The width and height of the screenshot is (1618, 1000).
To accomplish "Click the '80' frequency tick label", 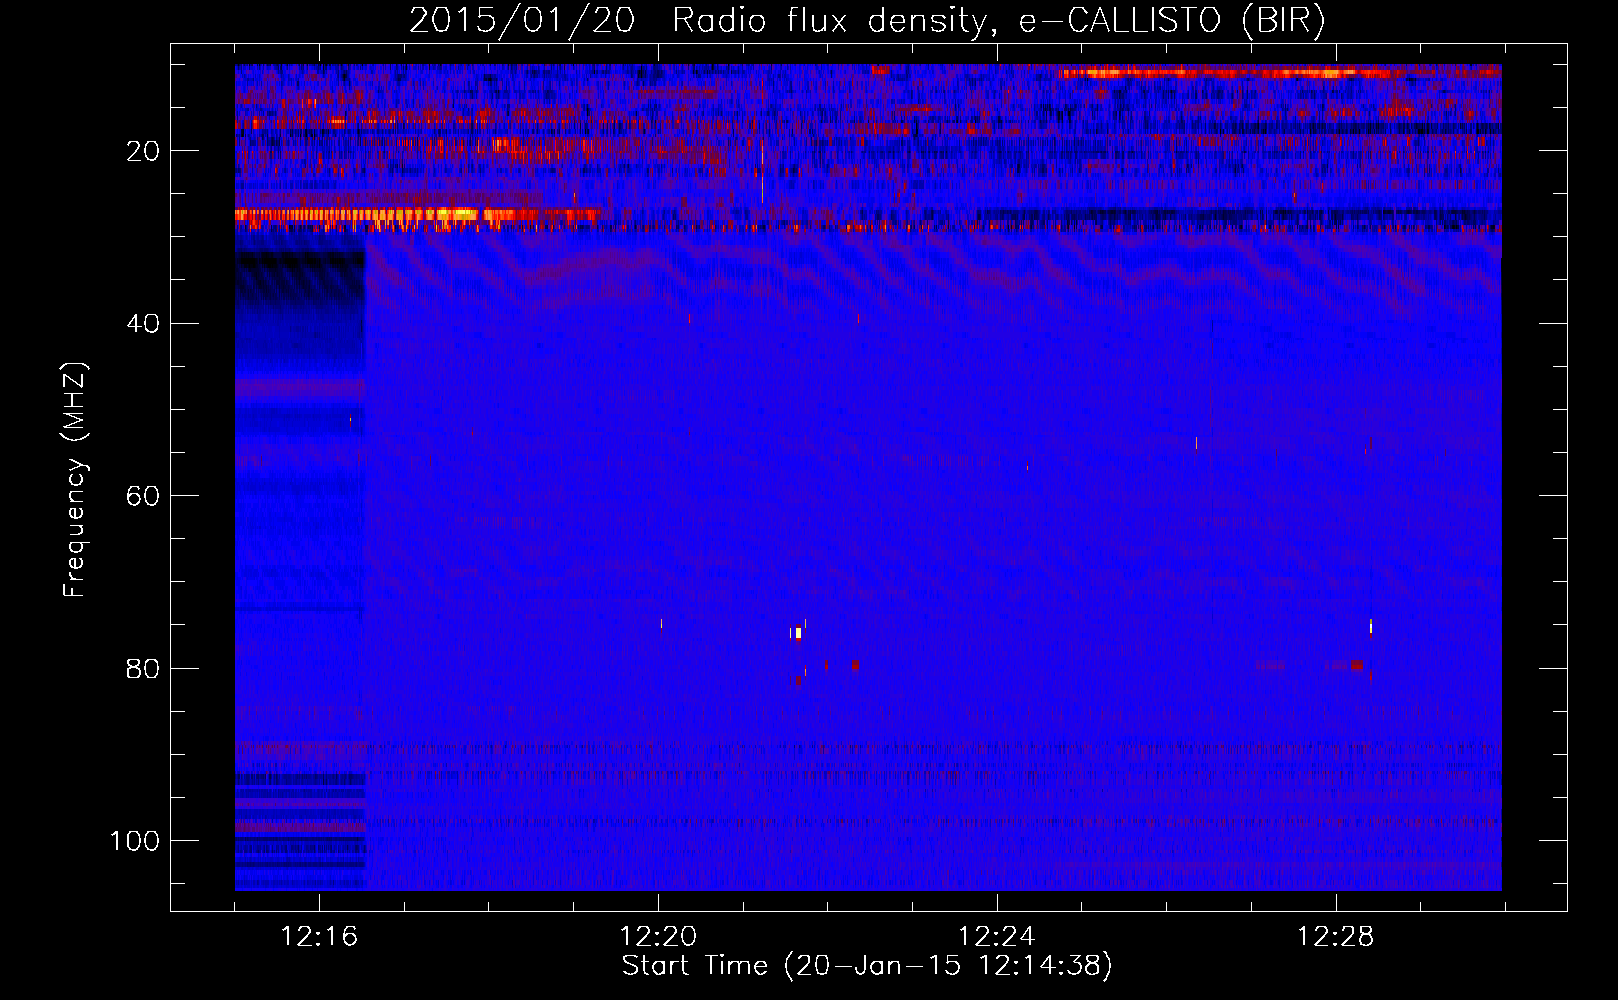I will 143,669.
